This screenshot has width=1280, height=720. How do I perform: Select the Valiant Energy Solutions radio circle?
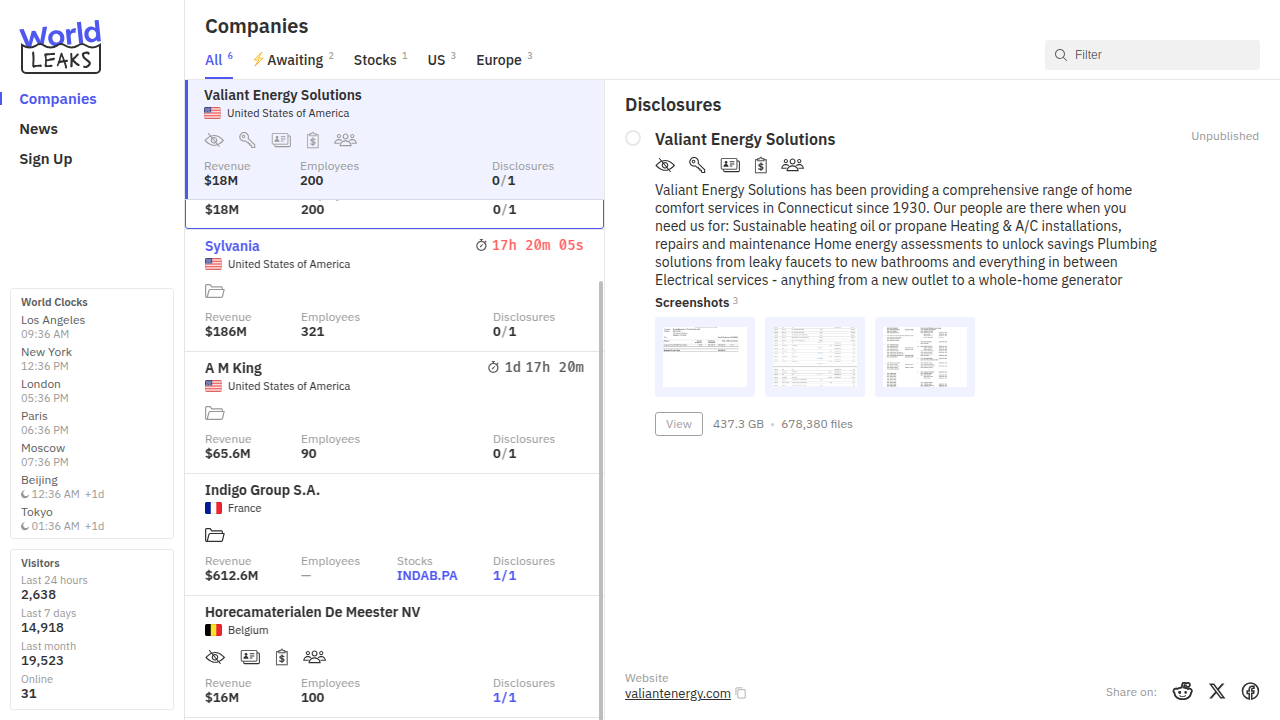(x=633, y=138)
